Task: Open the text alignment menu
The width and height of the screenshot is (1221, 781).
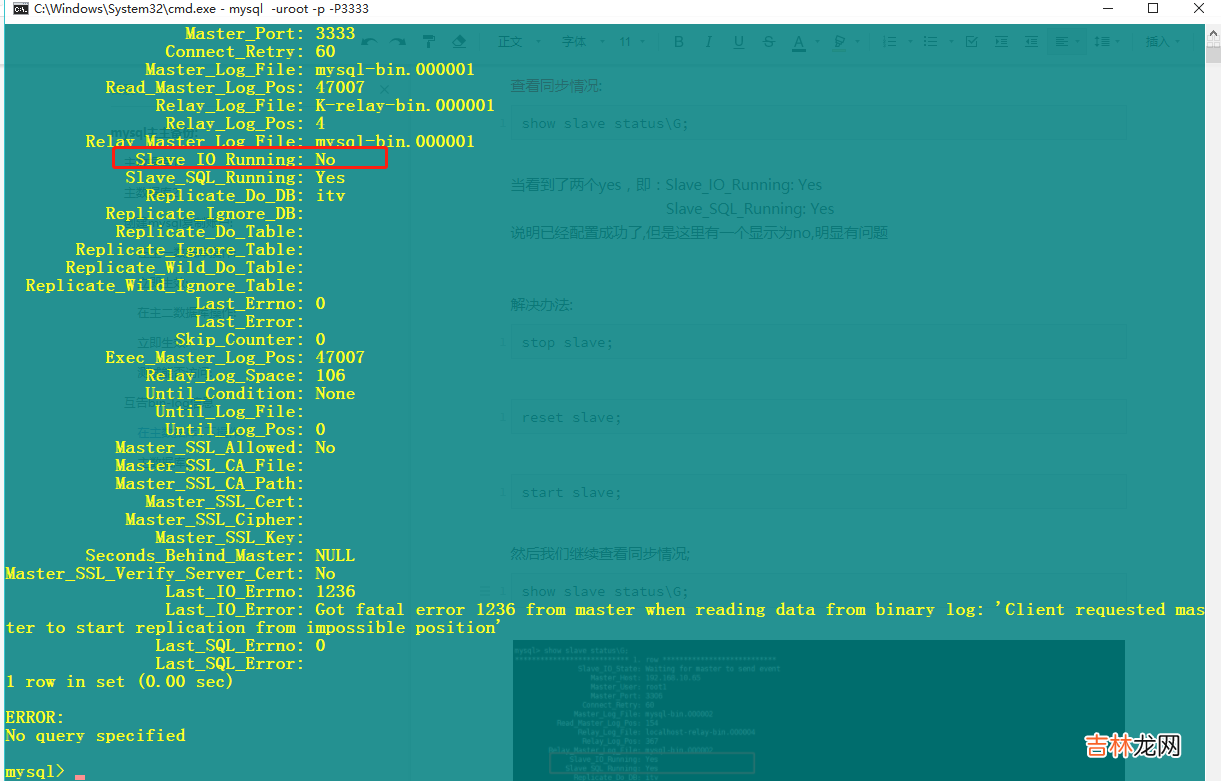Action: point(1068,42)
